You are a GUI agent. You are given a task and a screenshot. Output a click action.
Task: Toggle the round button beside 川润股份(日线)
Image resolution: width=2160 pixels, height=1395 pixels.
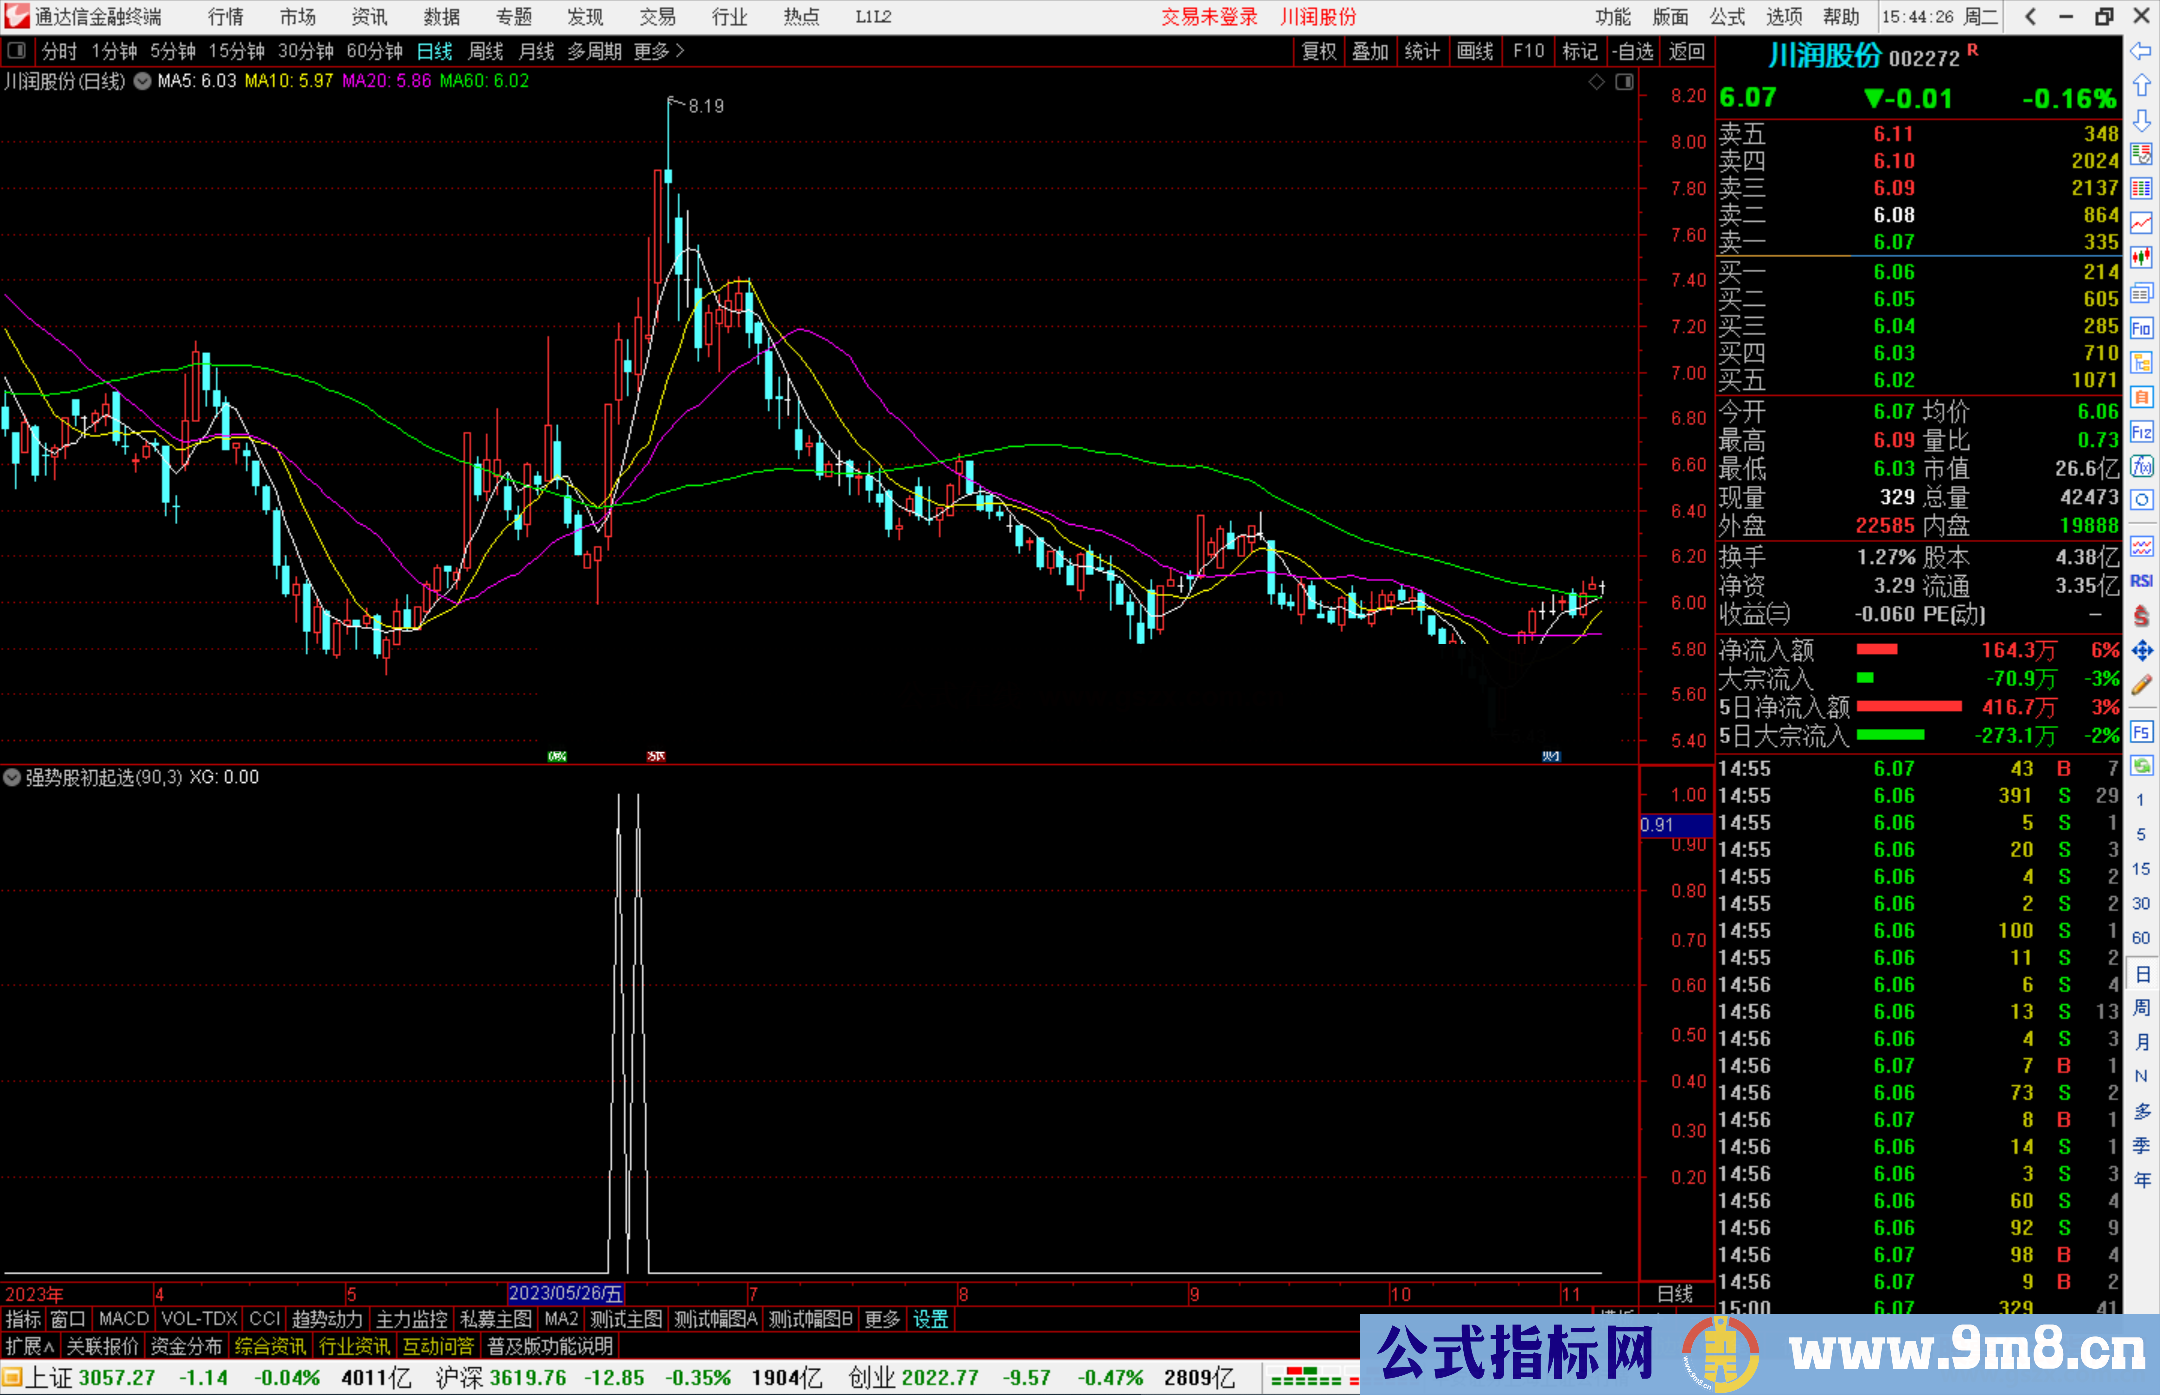pyautogui.click(x=142, y=81)
